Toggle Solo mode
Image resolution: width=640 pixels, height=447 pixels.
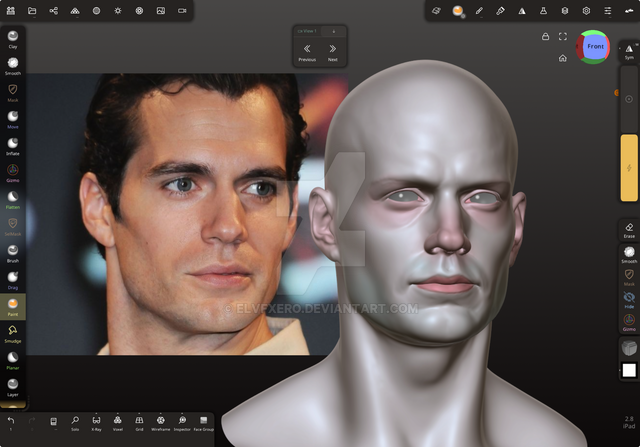[75, 423]
